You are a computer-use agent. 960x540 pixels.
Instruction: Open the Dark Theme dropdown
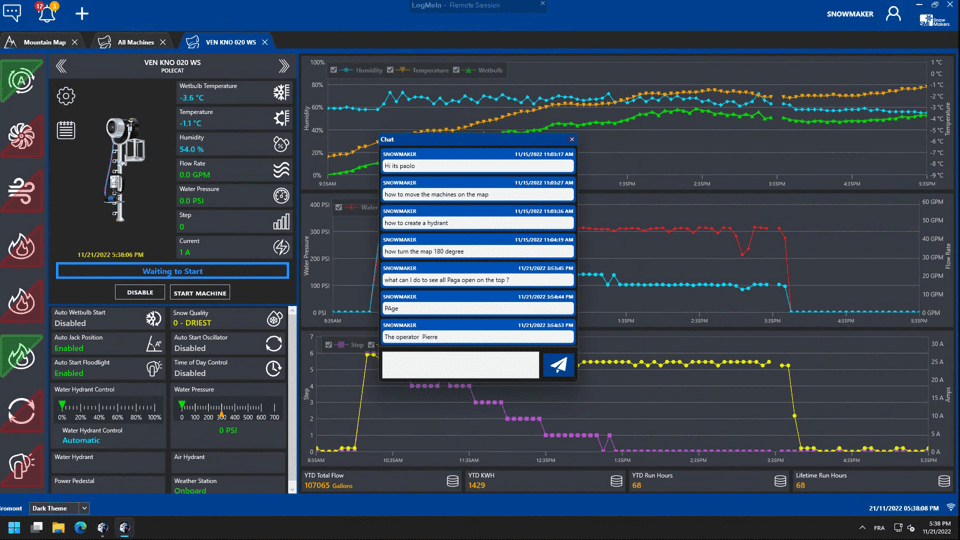click(59, 508)
